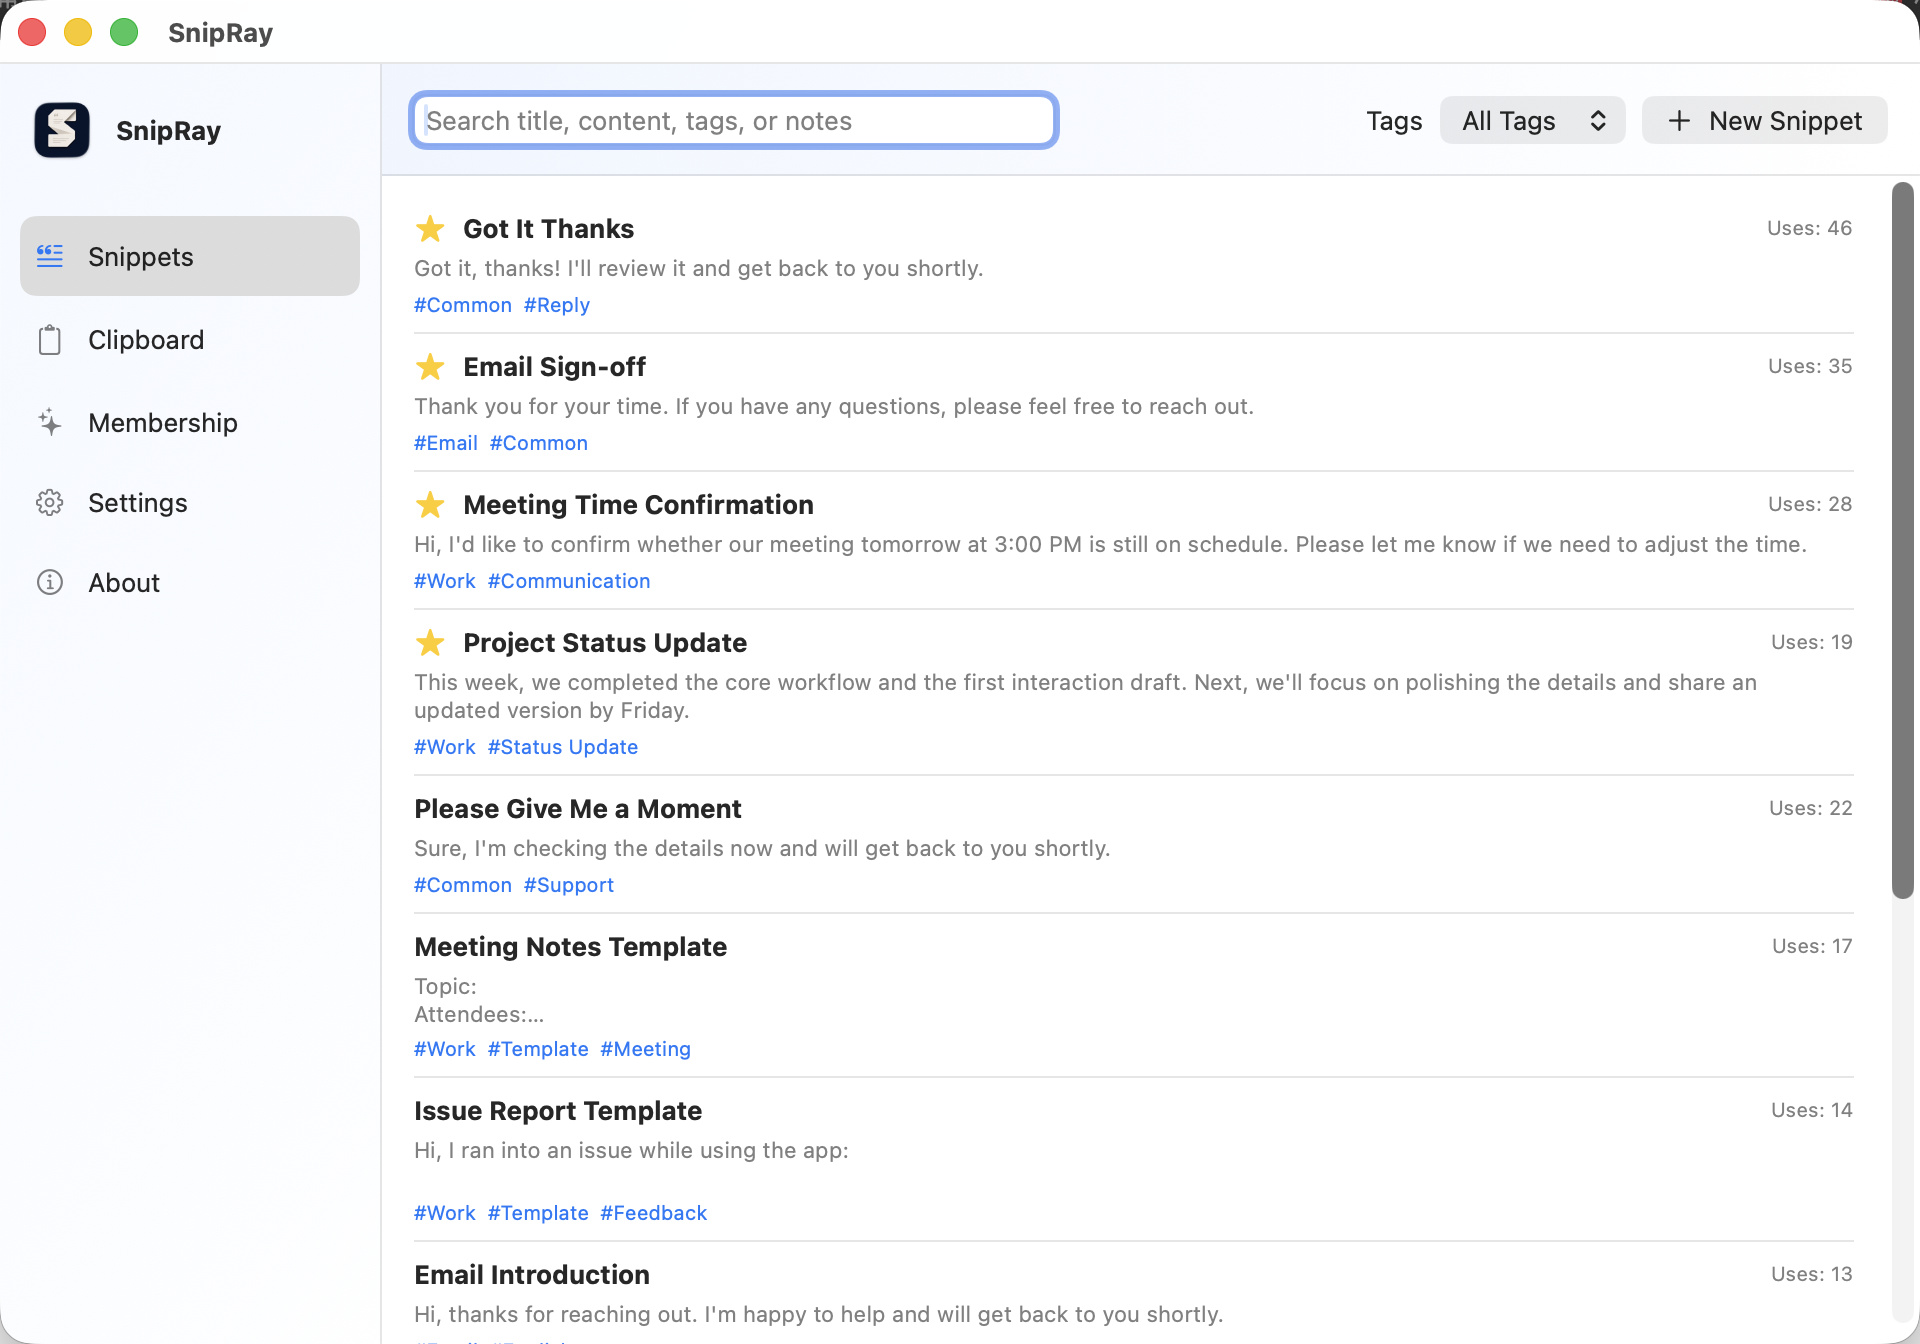Click the #Feedback tag

pos(654,1213)
